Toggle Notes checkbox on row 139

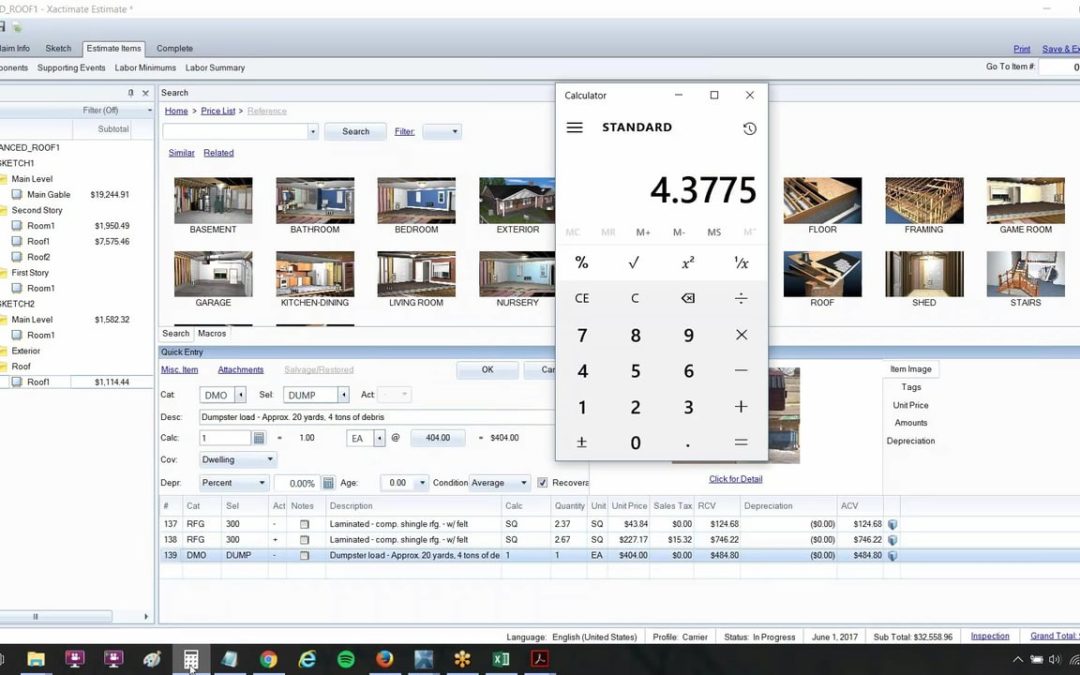coord(304,555)
